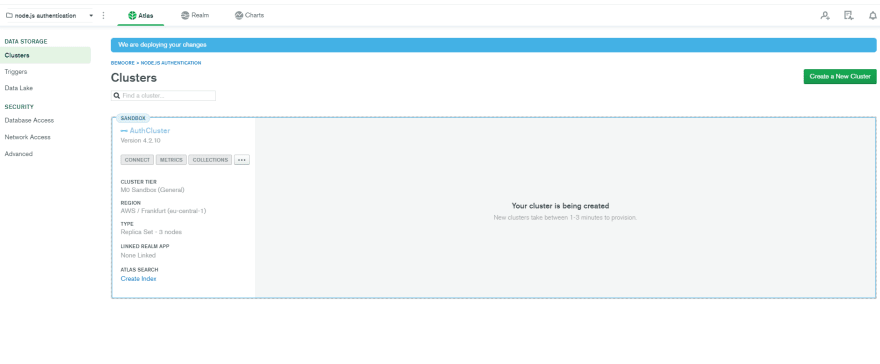The image size is (880, 364).
Task: Open Triggers in the sidebar
Action: (x=16, y=72)
